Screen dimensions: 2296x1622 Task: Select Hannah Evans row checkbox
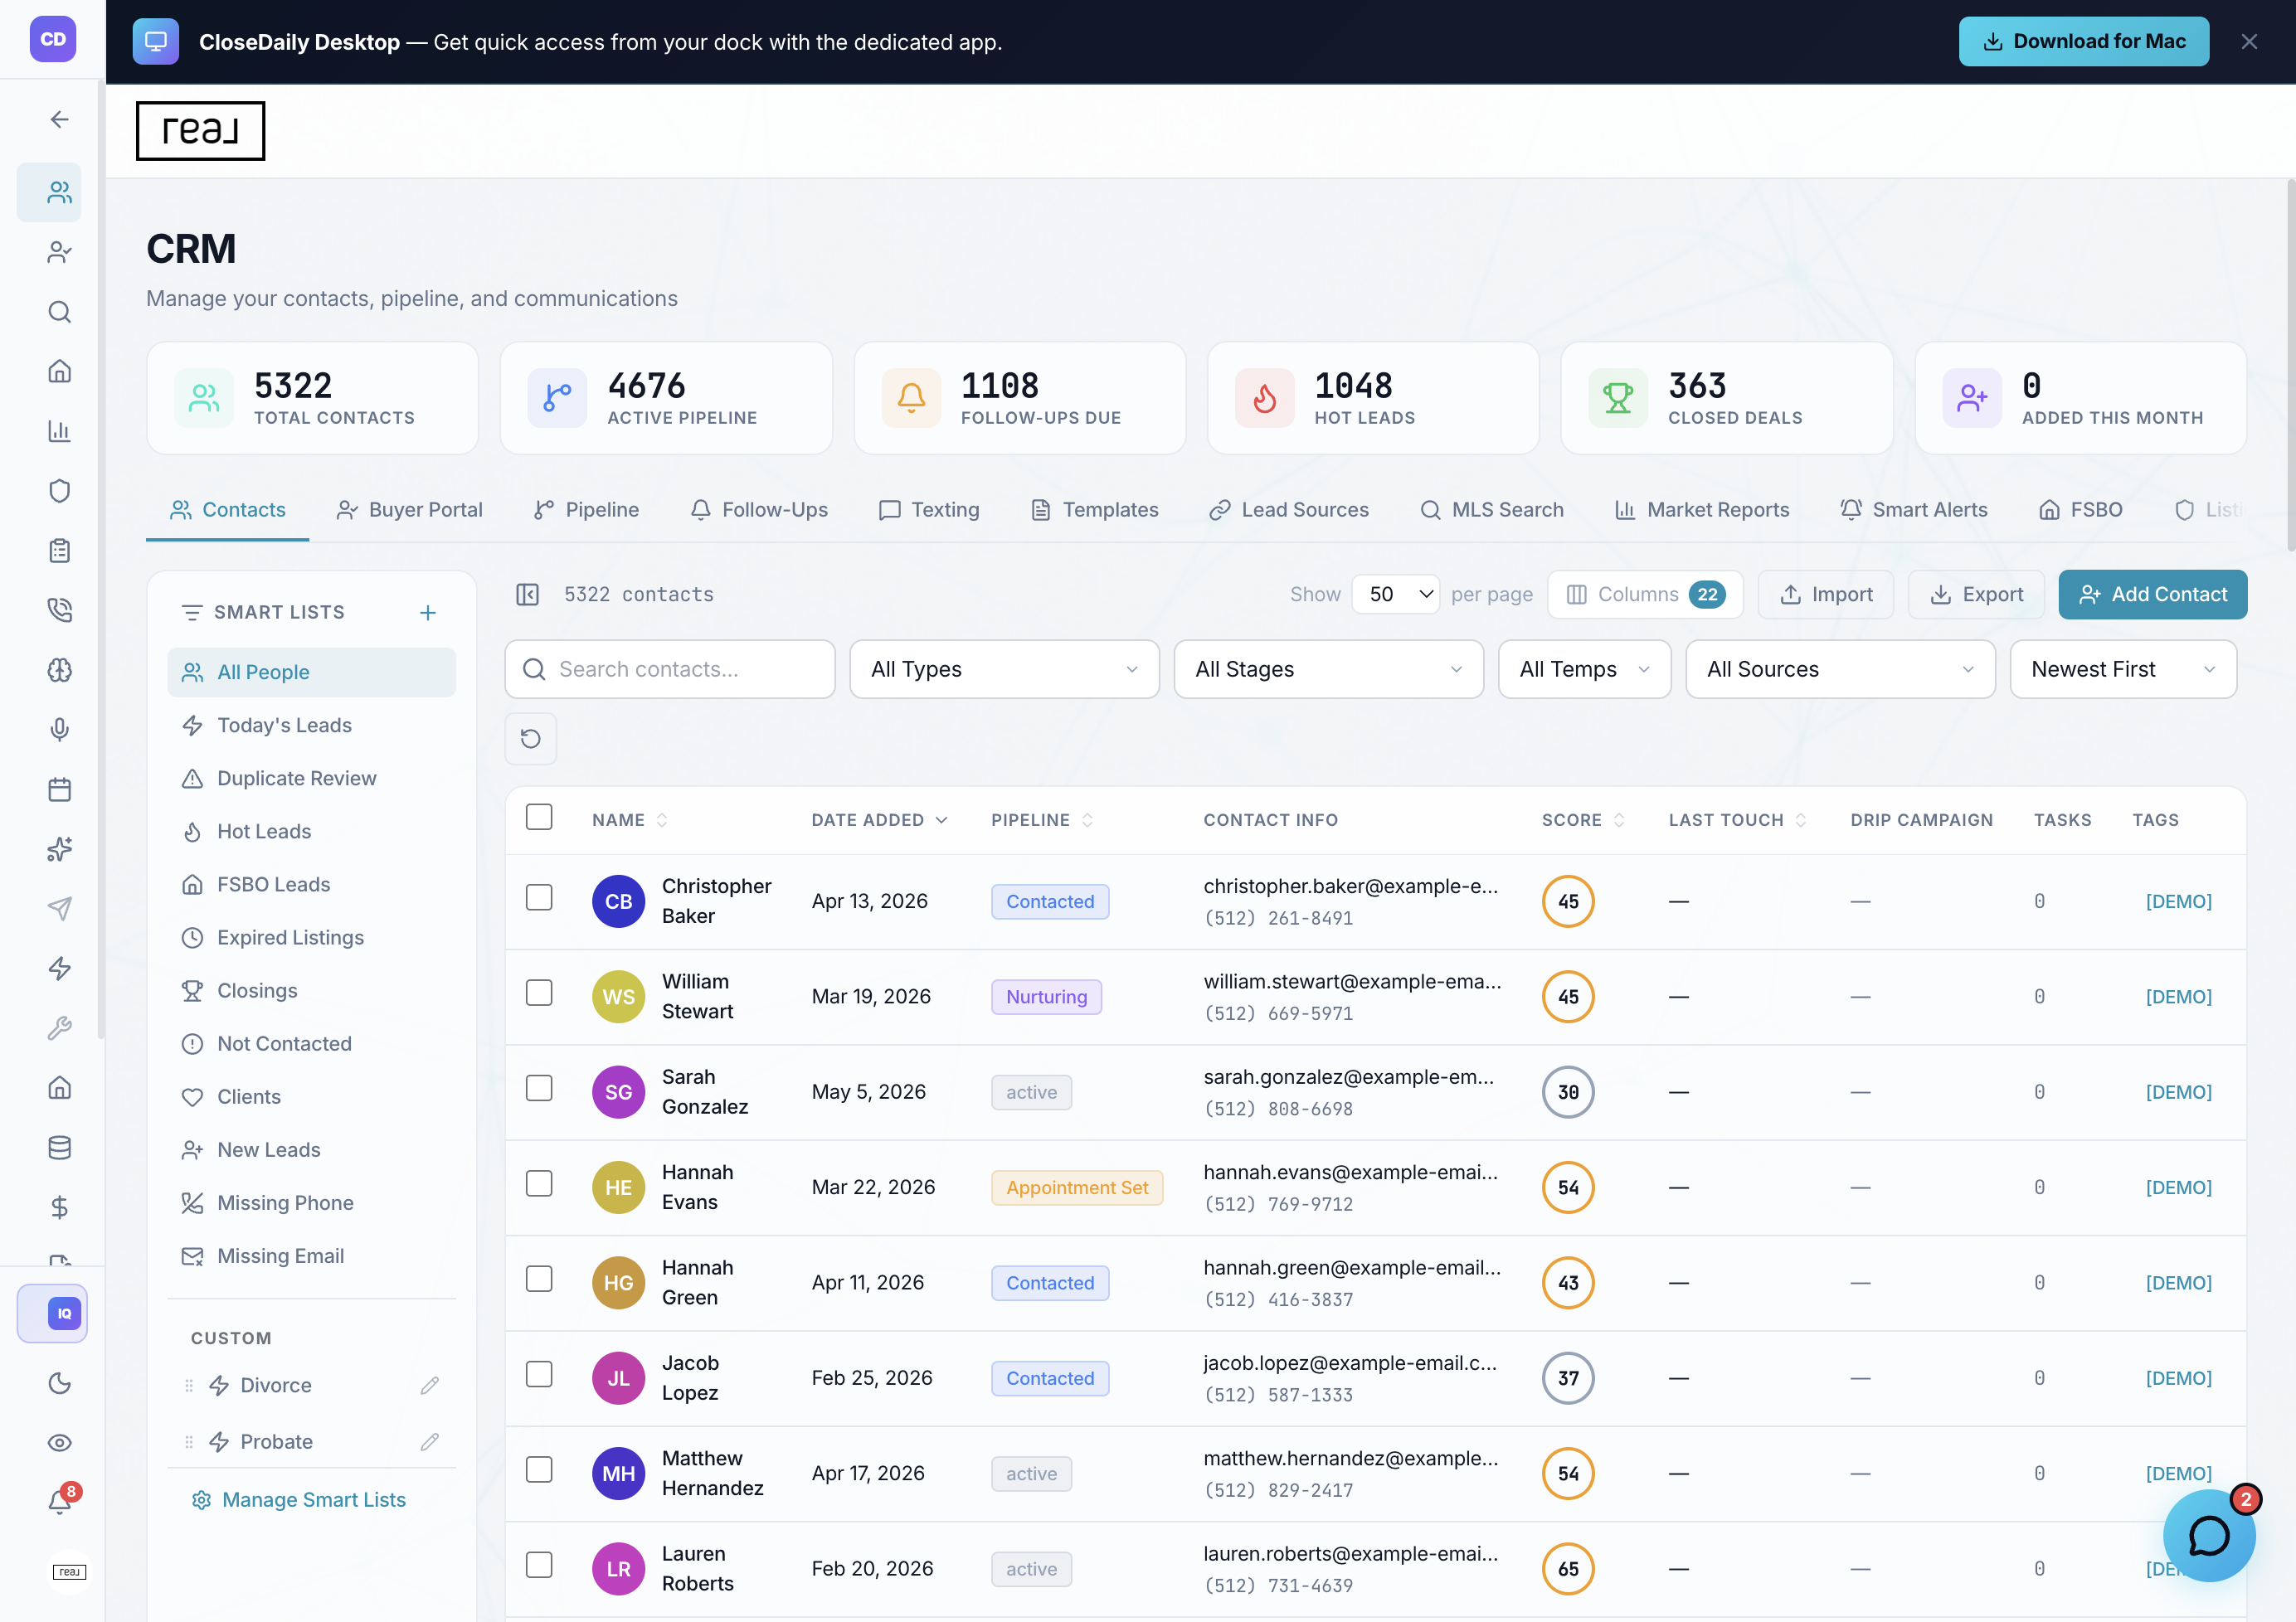tap(539, 1184)
